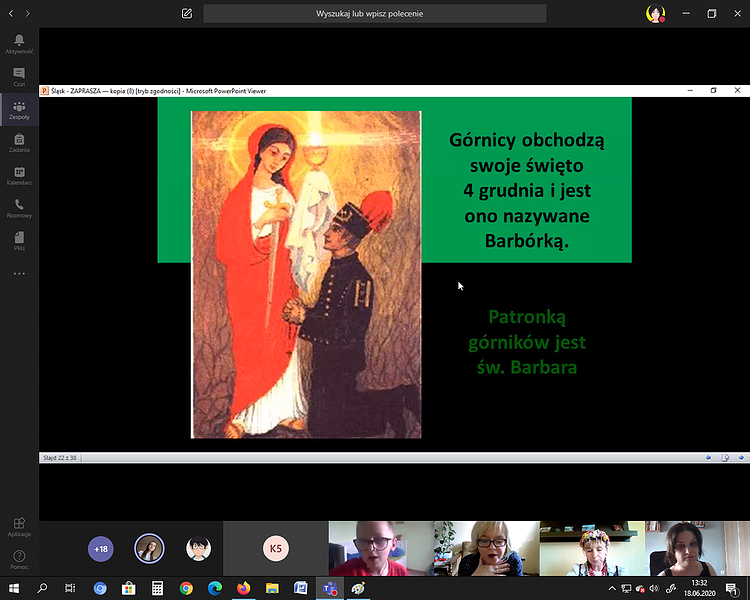Start a new chat with compose icon
The image size is (750, 600).
click(x=187, y=13)
